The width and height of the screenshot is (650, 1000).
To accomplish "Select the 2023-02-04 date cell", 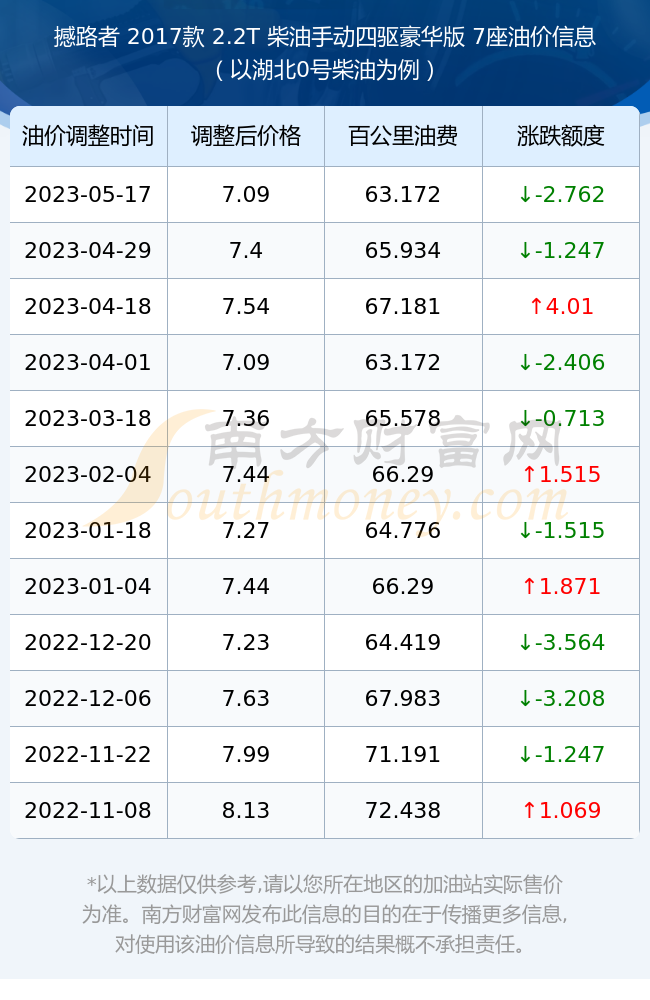I will [88, 474].
